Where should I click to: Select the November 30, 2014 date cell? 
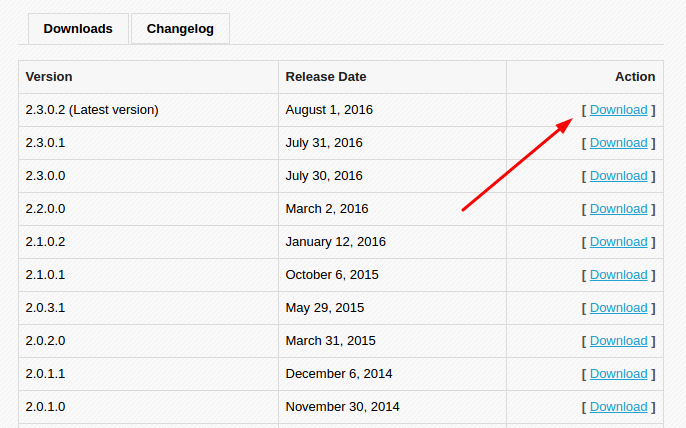click(x=392, y=407)
